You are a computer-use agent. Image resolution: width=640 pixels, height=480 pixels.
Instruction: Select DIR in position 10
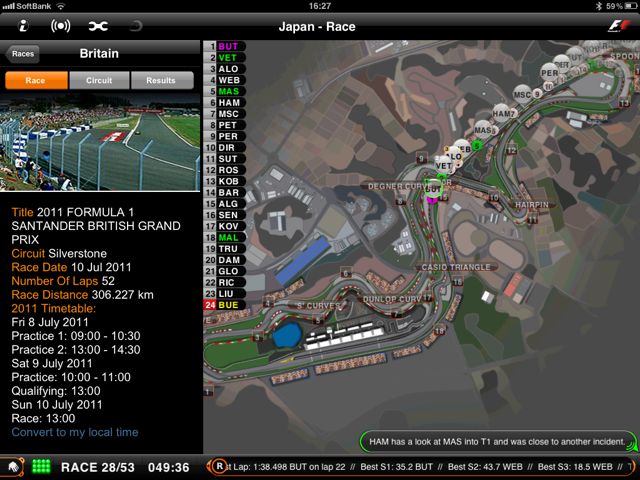[225, 147]
